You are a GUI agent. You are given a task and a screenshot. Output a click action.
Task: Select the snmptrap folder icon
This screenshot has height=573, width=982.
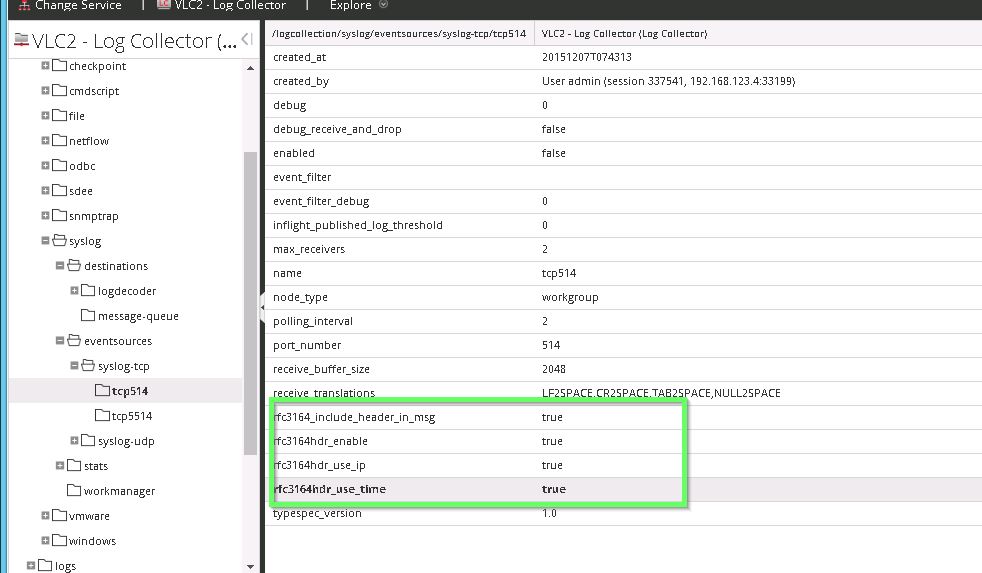click(59, 215)
